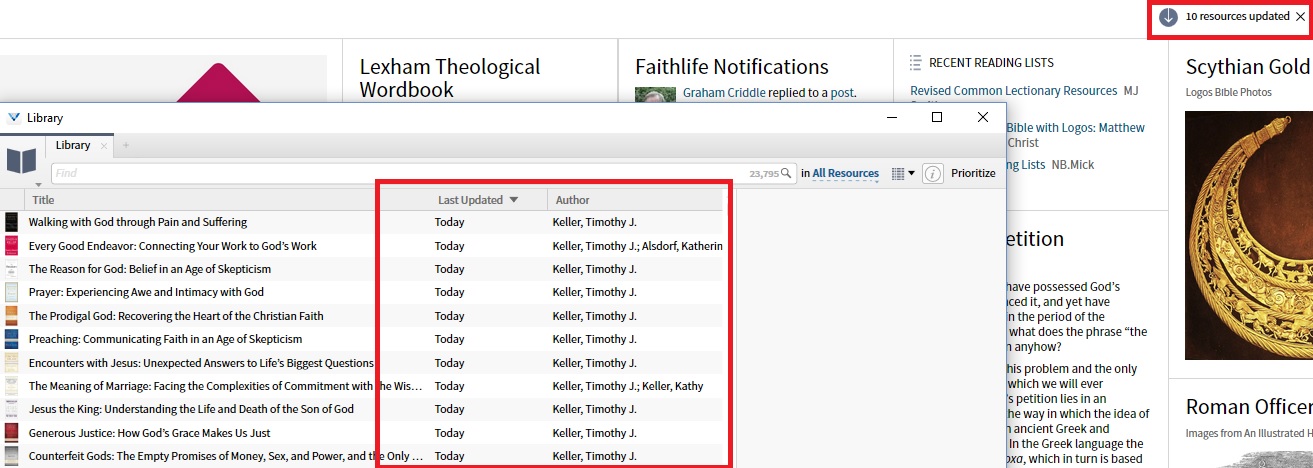Click the Scythian Gold artifact image
1313x468 pixels.
[x=1249, y=235]
